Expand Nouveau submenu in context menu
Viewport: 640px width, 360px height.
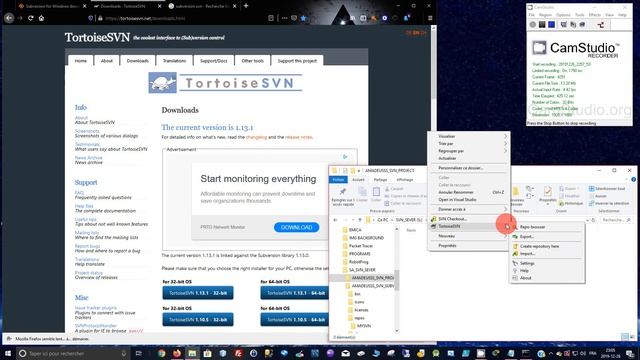505,236
